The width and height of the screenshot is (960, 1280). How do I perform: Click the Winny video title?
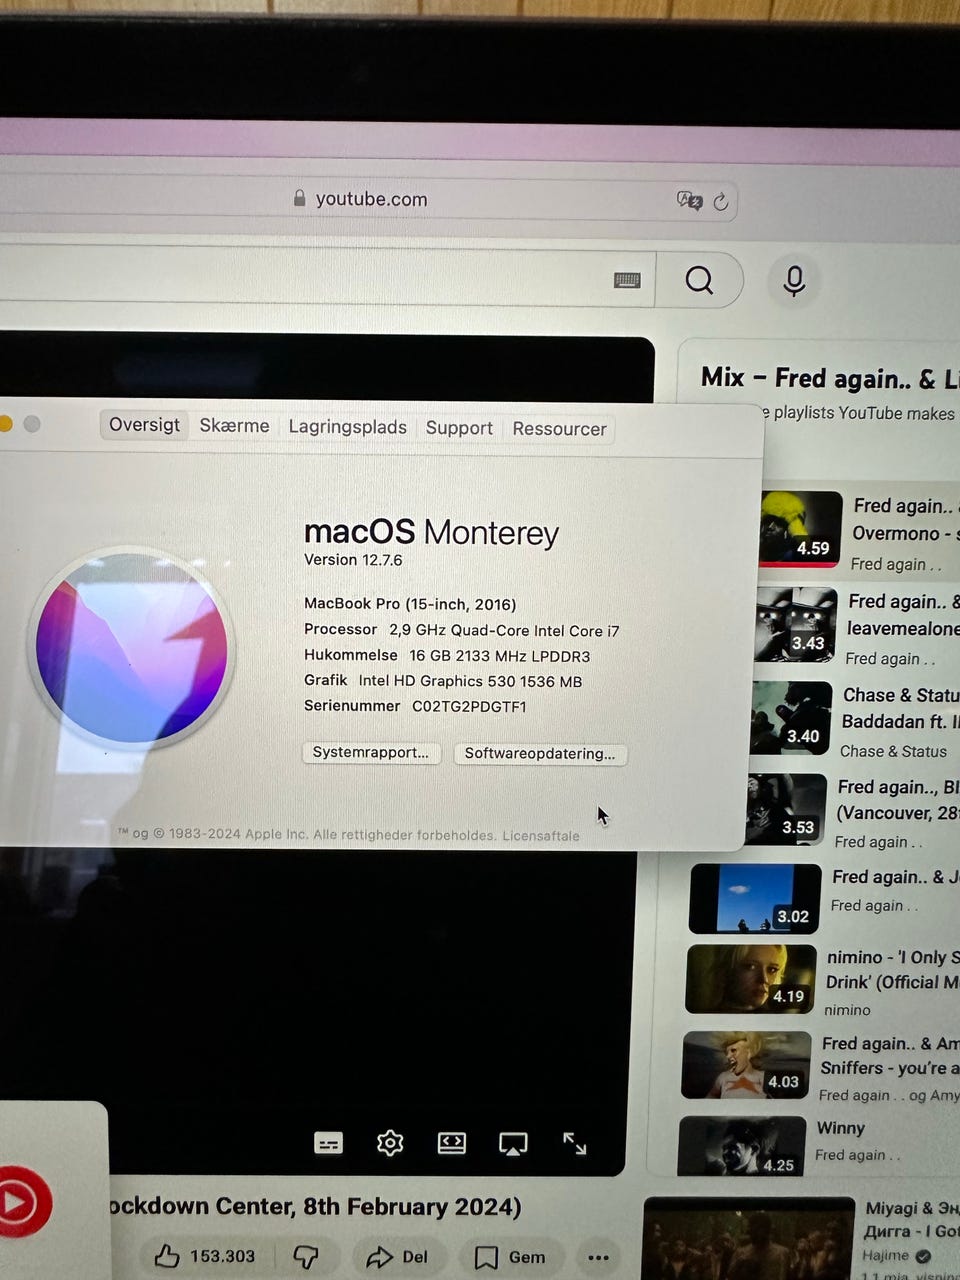pyautogui.click(x=841, y=1128)
